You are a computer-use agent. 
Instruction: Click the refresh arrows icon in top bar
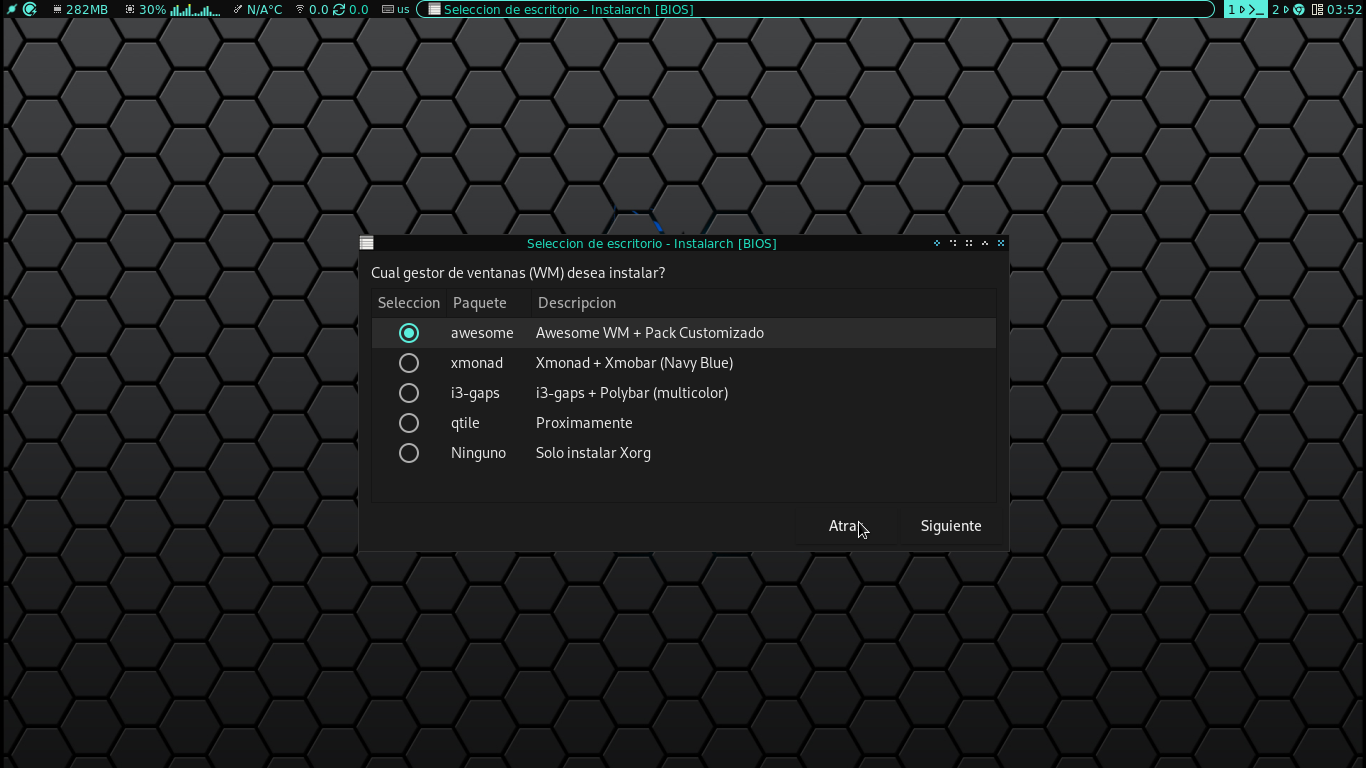339,9
